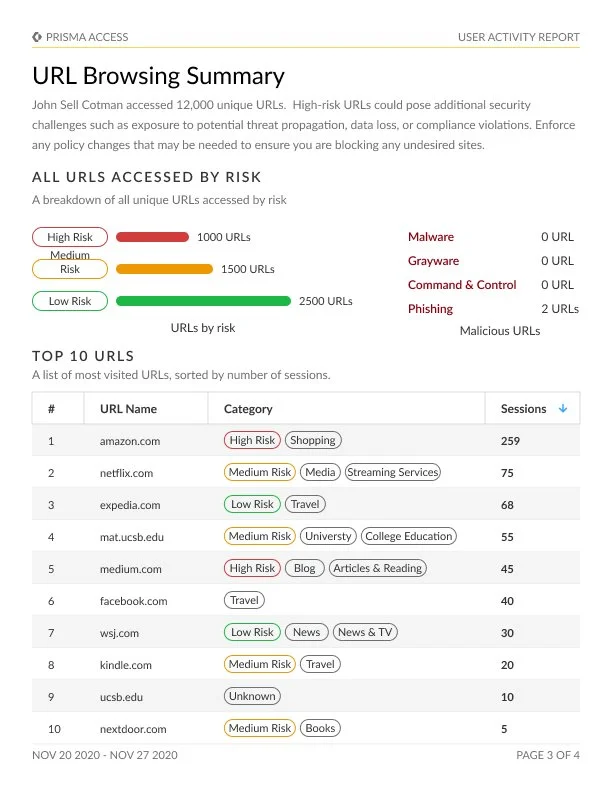Click the Articles & Reading tag

coord(378,568)
